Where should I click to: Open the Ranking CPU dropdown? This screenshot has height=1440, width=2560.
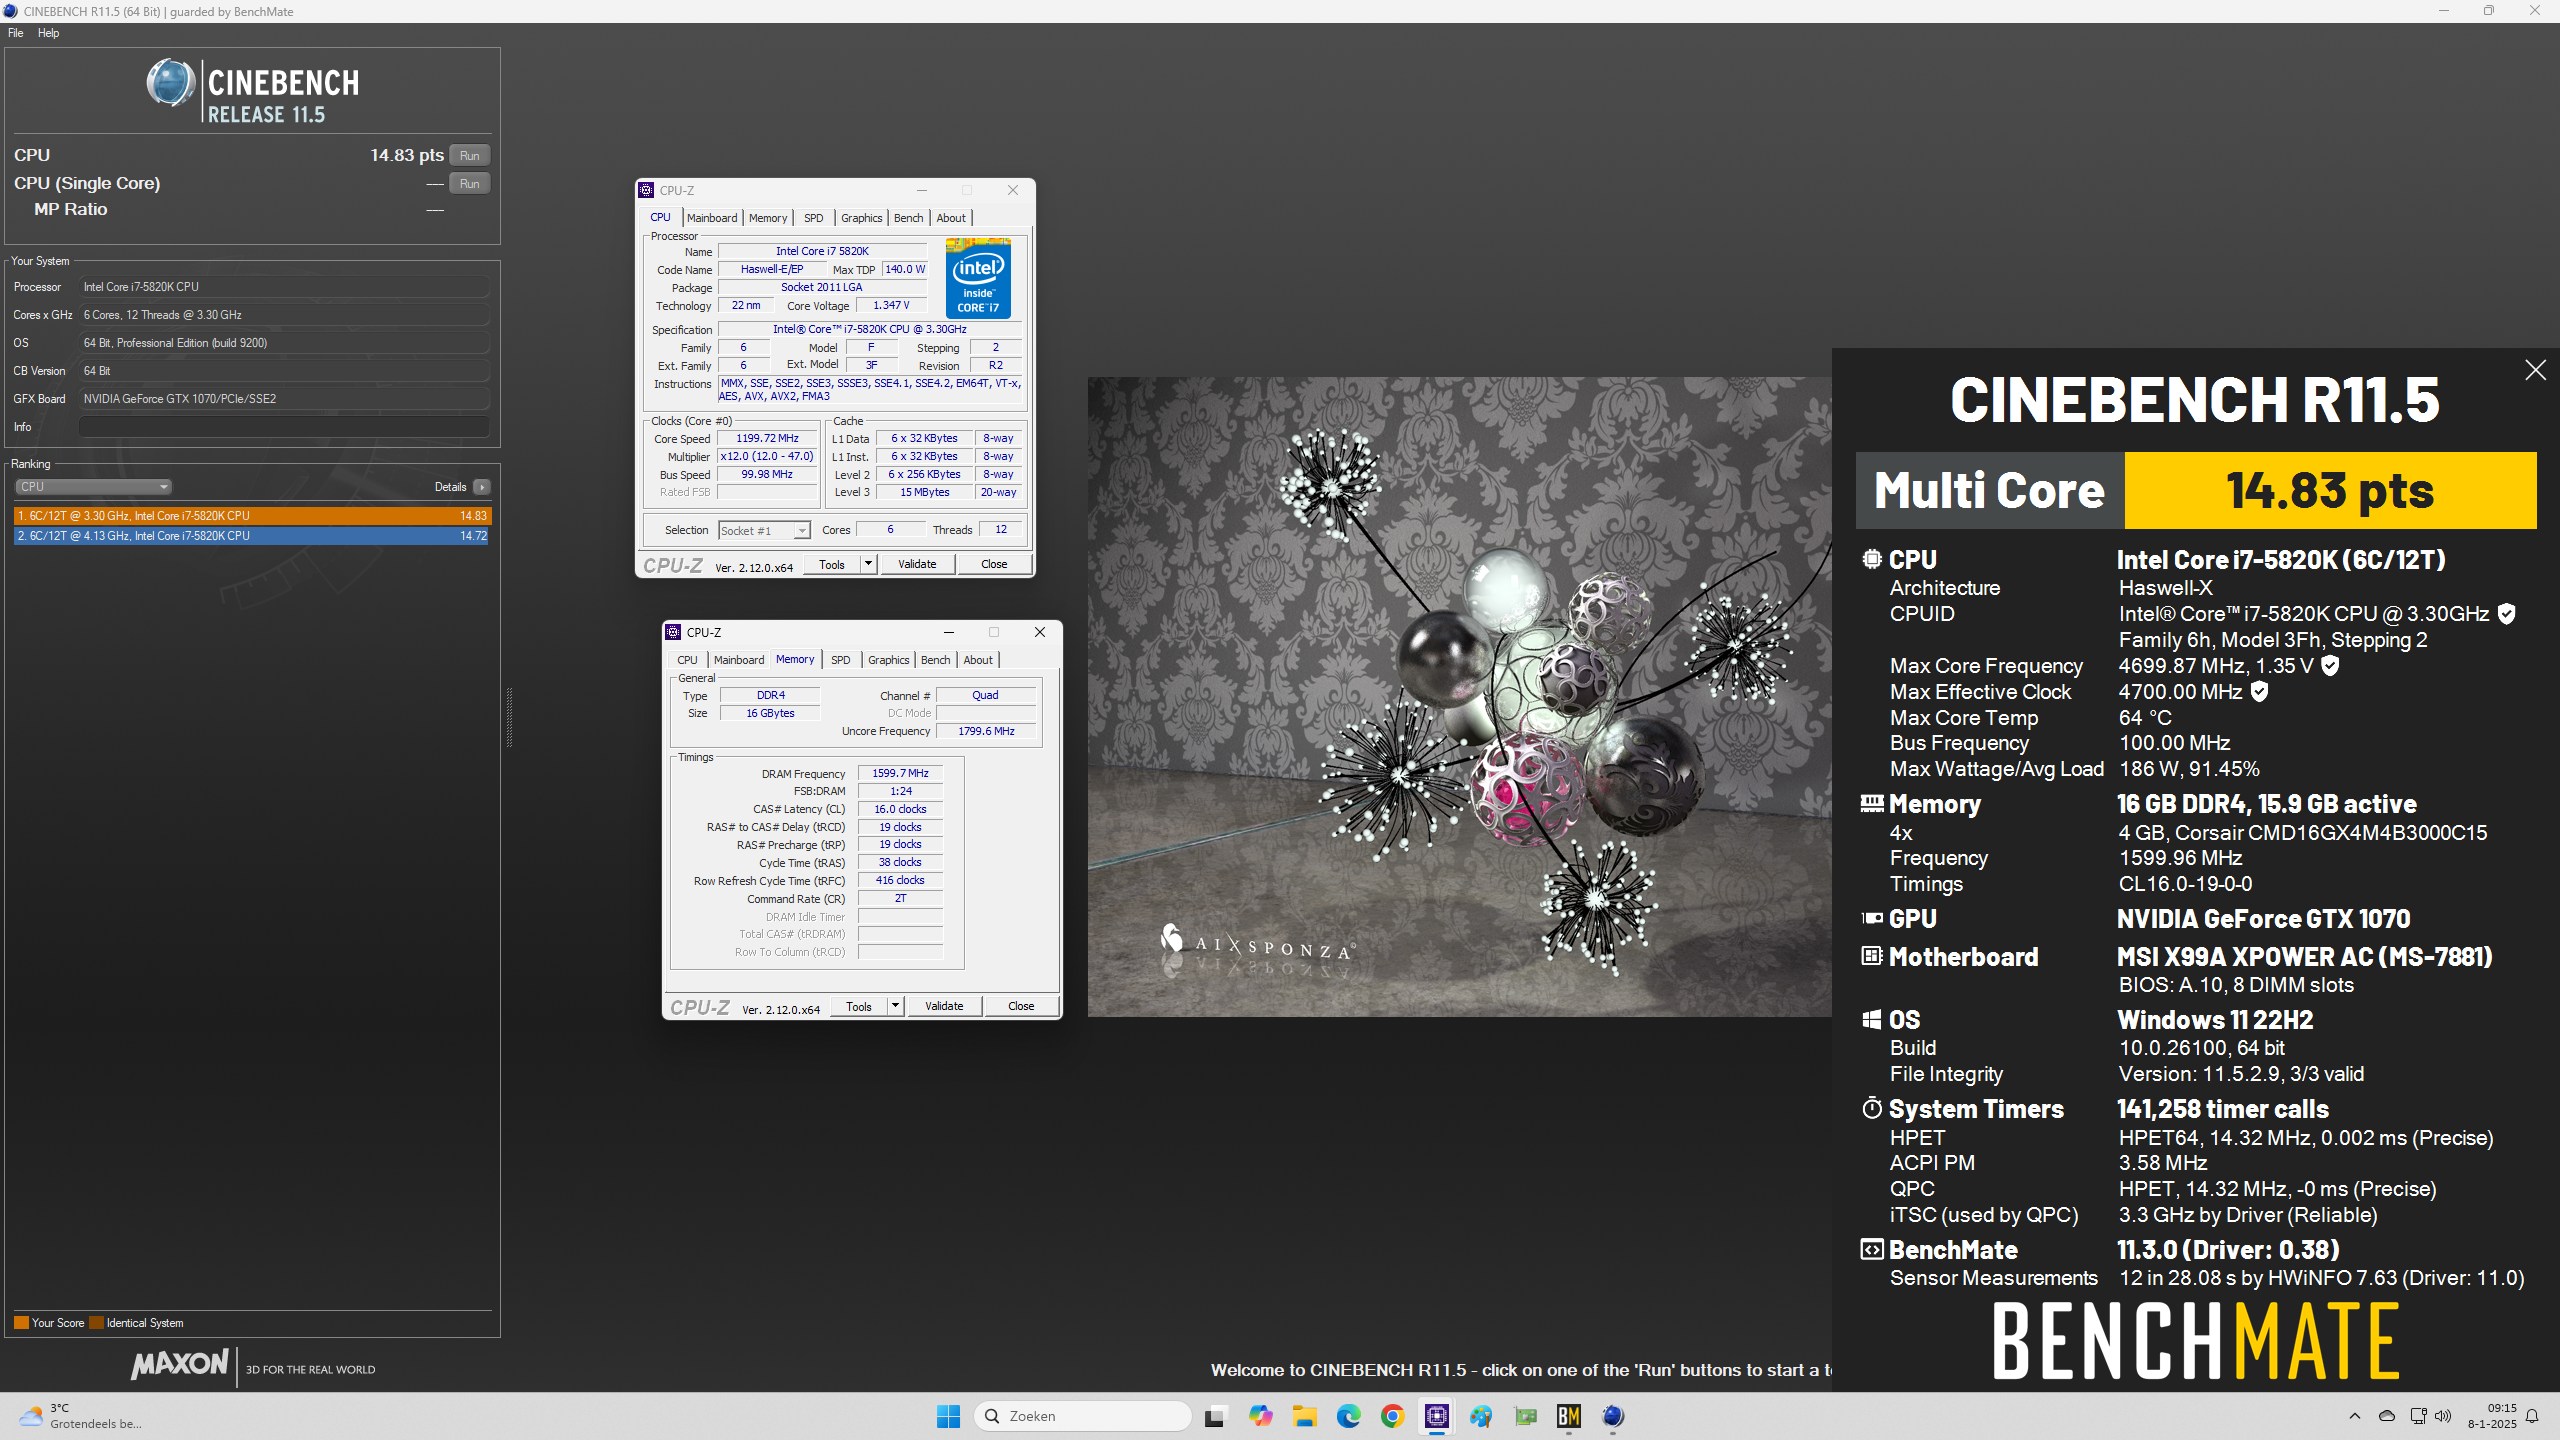pyautogui.click(x=93, y=487)
